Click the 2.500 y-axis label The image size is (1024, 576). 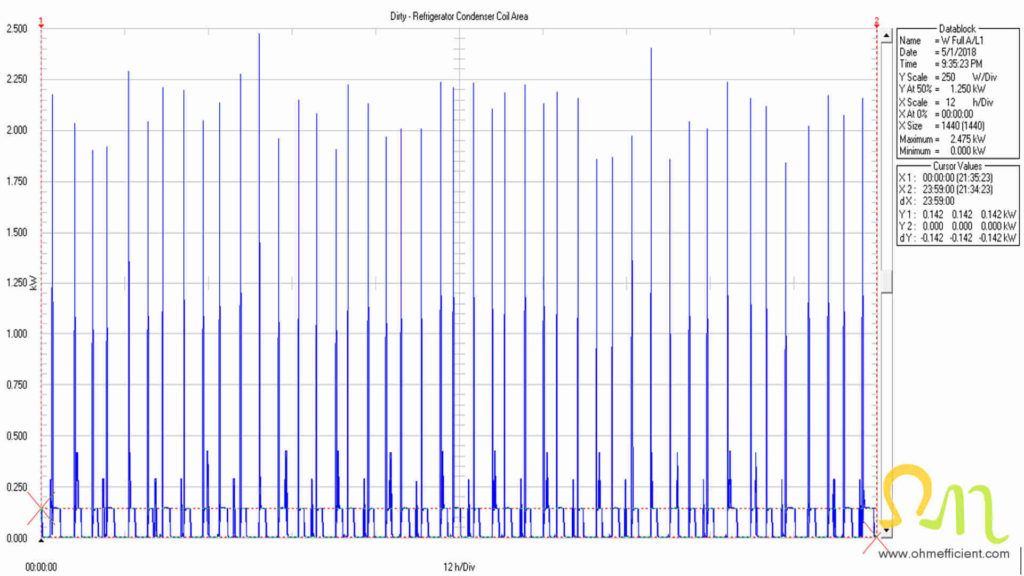(16, 29)
